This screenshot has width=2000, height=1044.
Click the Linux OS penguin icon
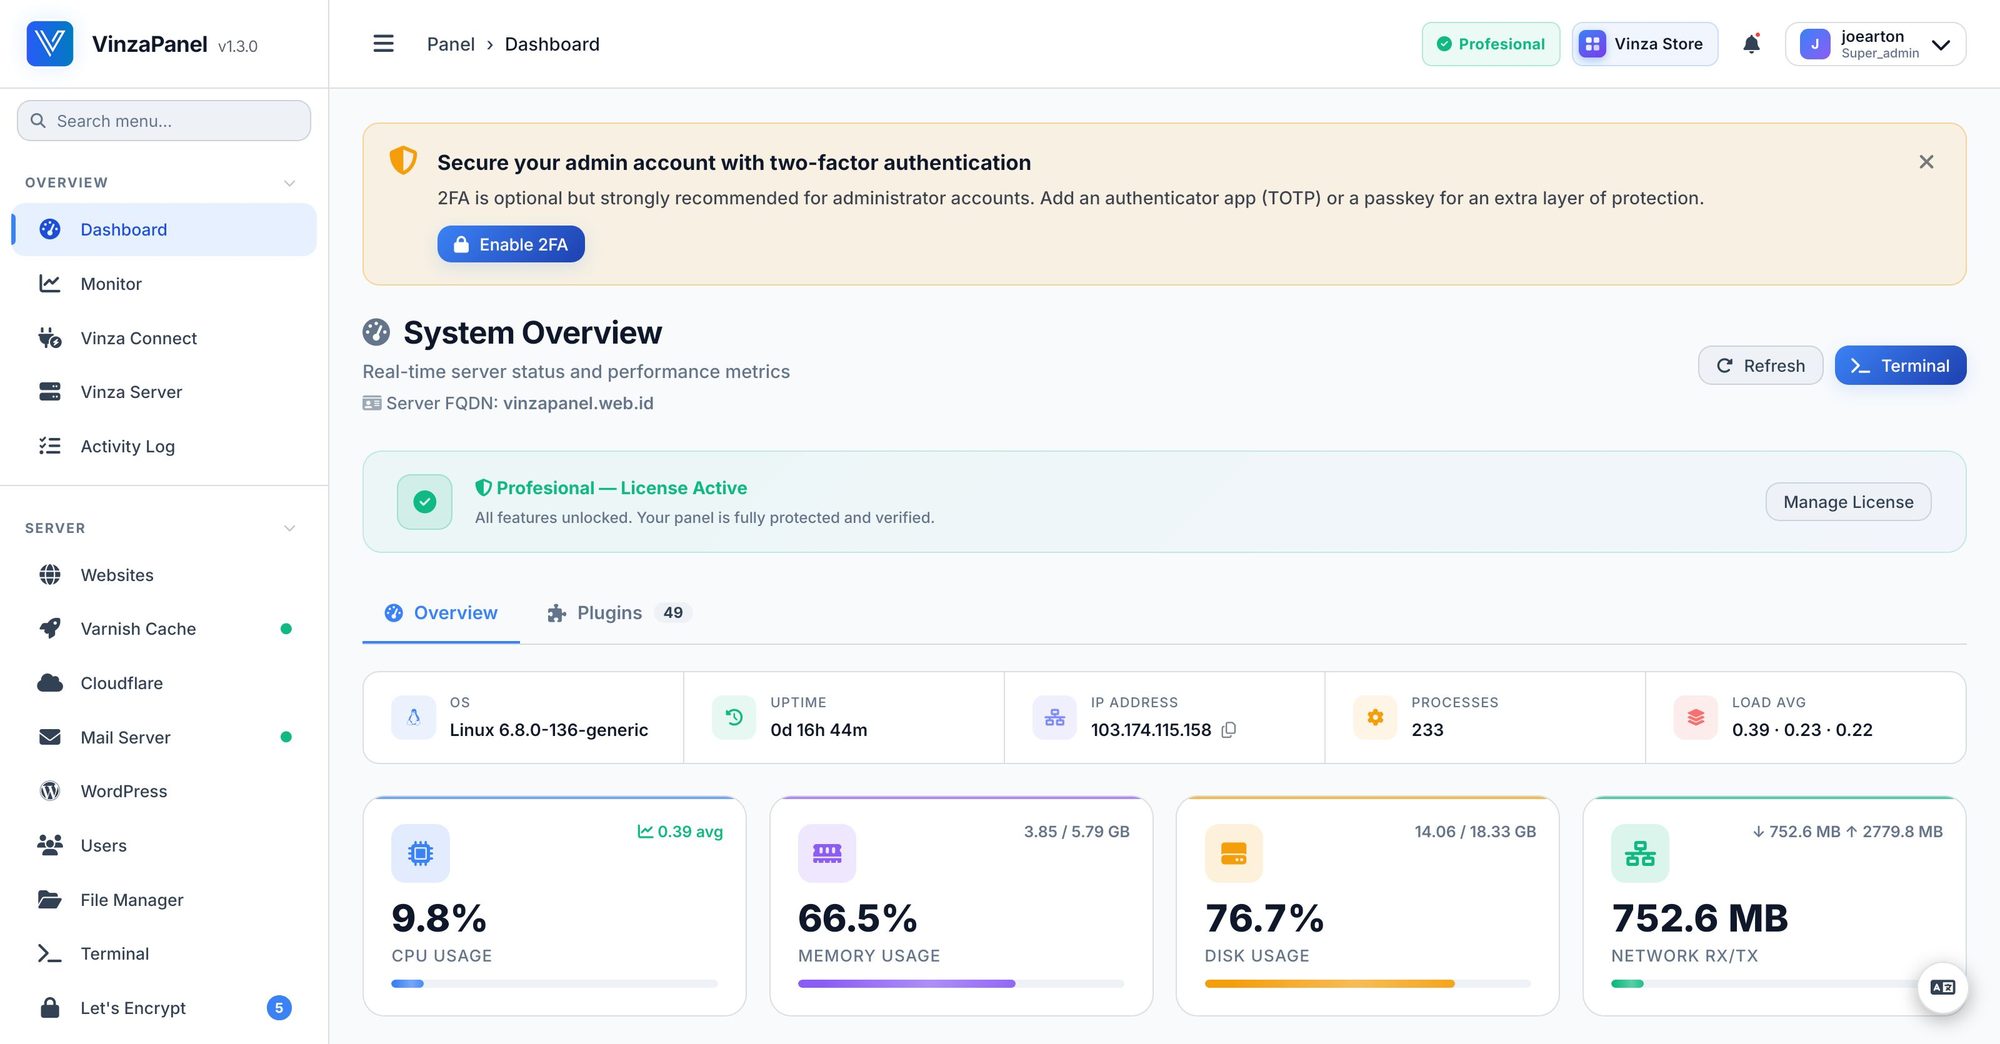pos(413,717)
